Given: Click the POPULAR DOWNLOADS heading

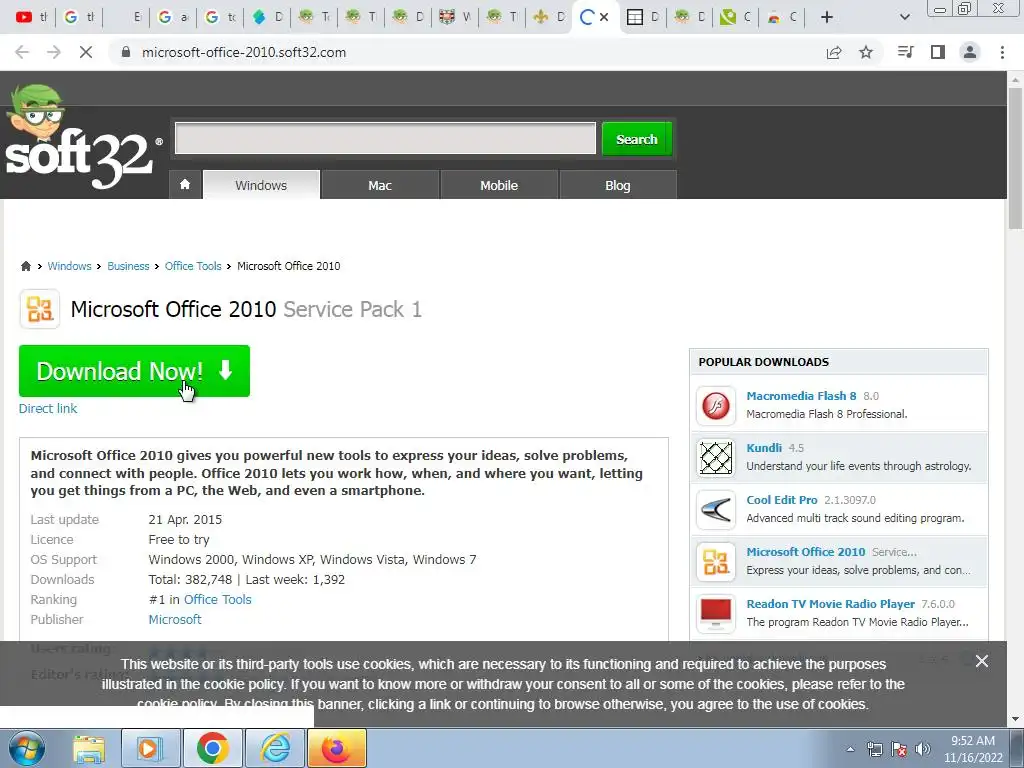Looking at the screenshot, I should [763, 362].
